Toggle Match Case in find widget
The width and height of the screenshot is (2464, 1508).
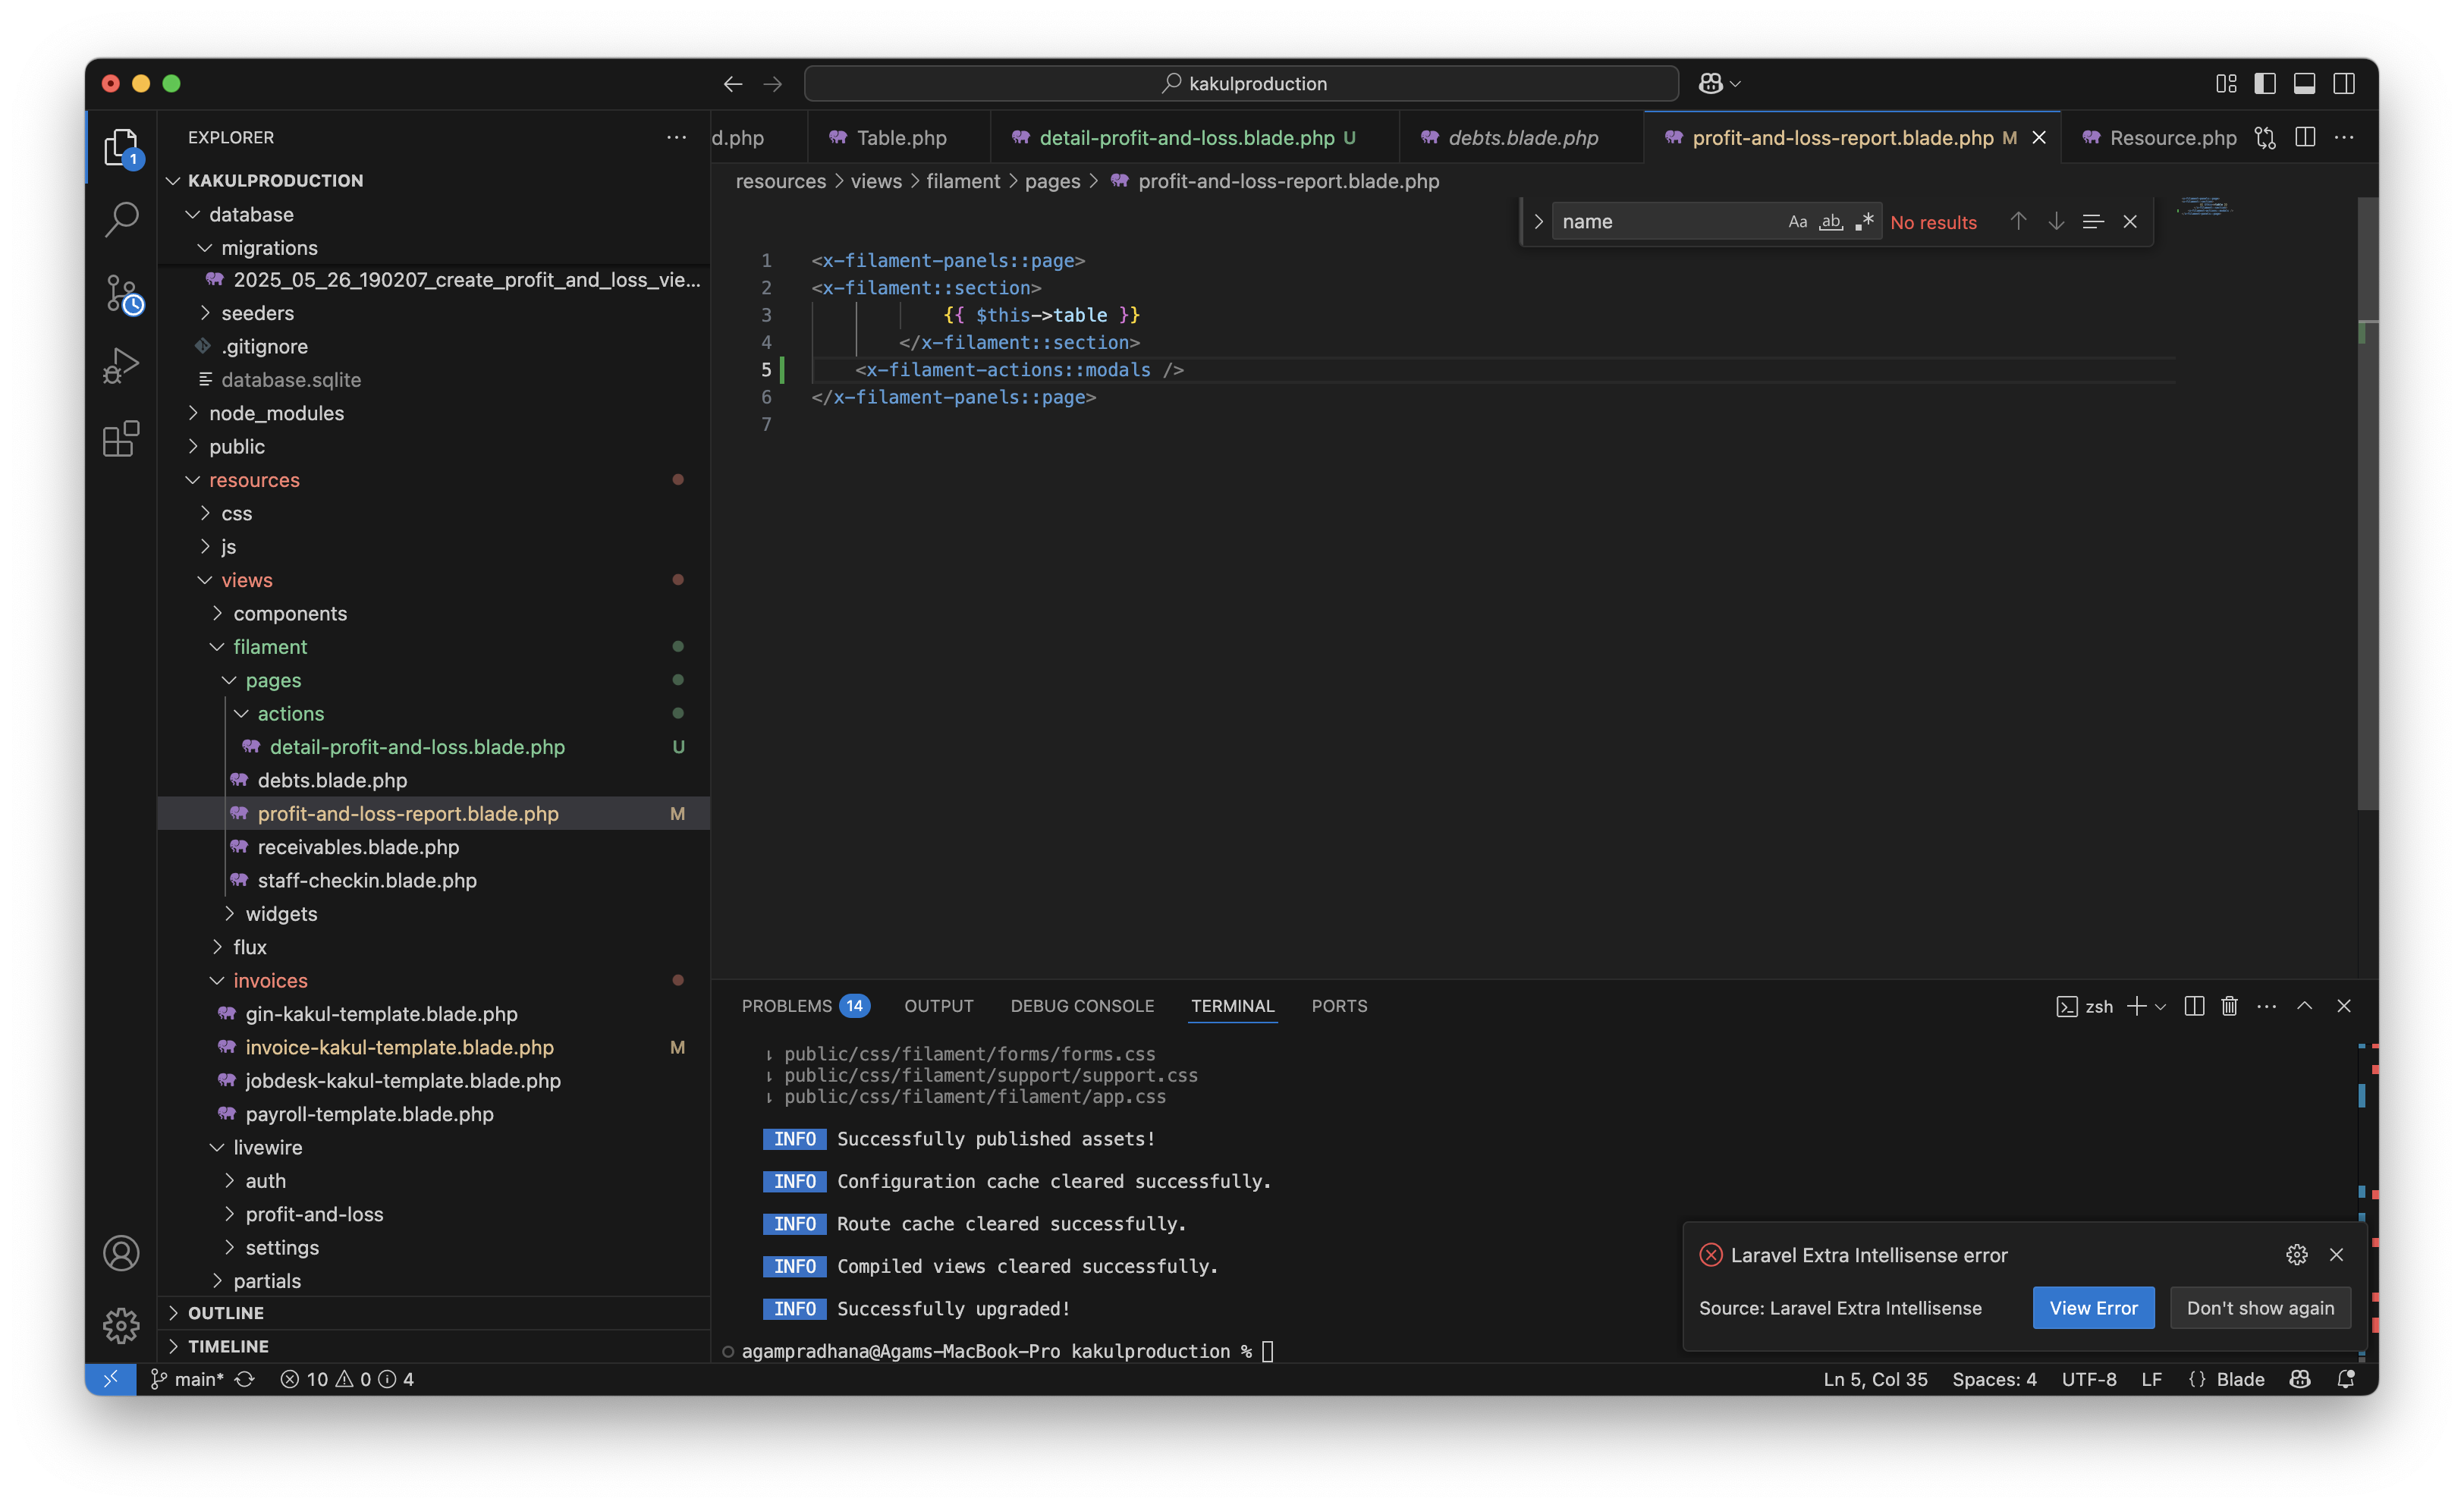[x=1797, y=222]
